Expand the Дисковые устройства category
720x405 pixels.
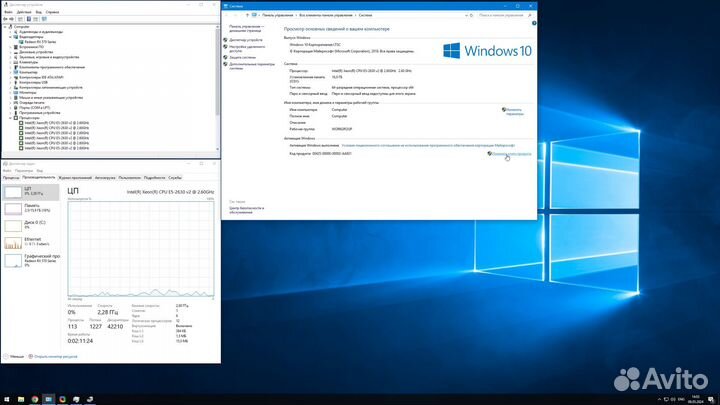[x=11, y=52]
